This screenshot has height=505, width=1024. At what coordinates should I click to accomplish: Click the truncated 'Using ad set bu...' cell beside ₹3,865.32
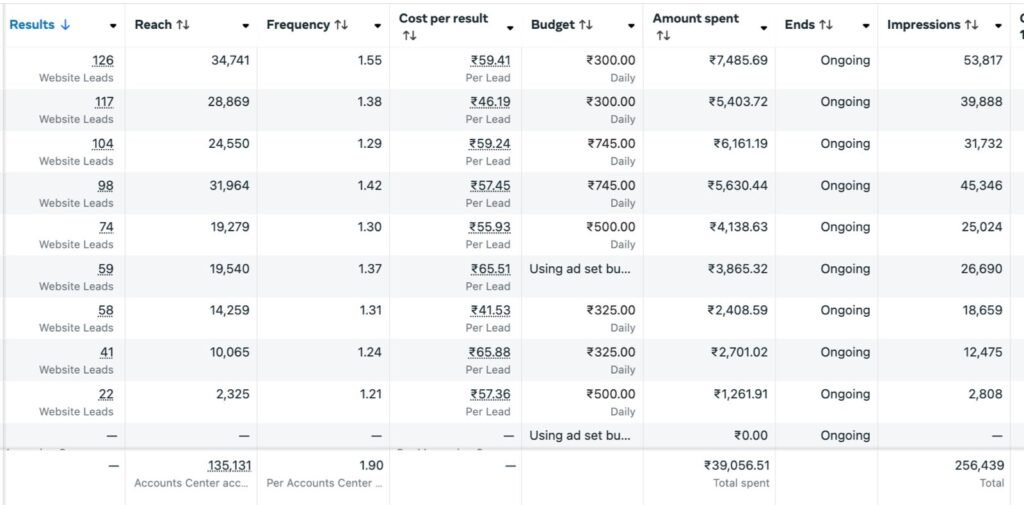(580, 269)
